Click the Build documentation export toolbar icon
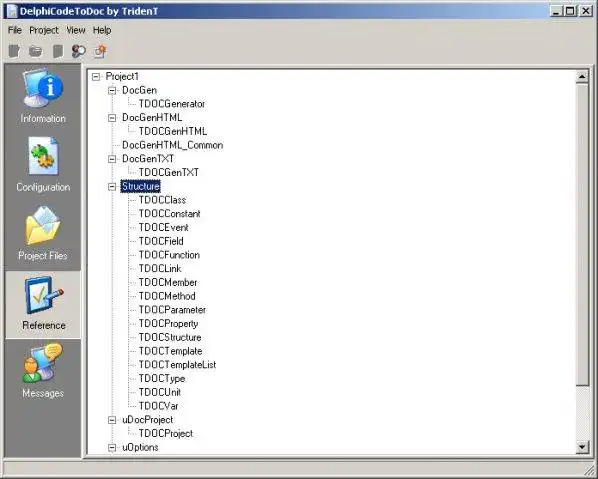 tap(100, 51)
